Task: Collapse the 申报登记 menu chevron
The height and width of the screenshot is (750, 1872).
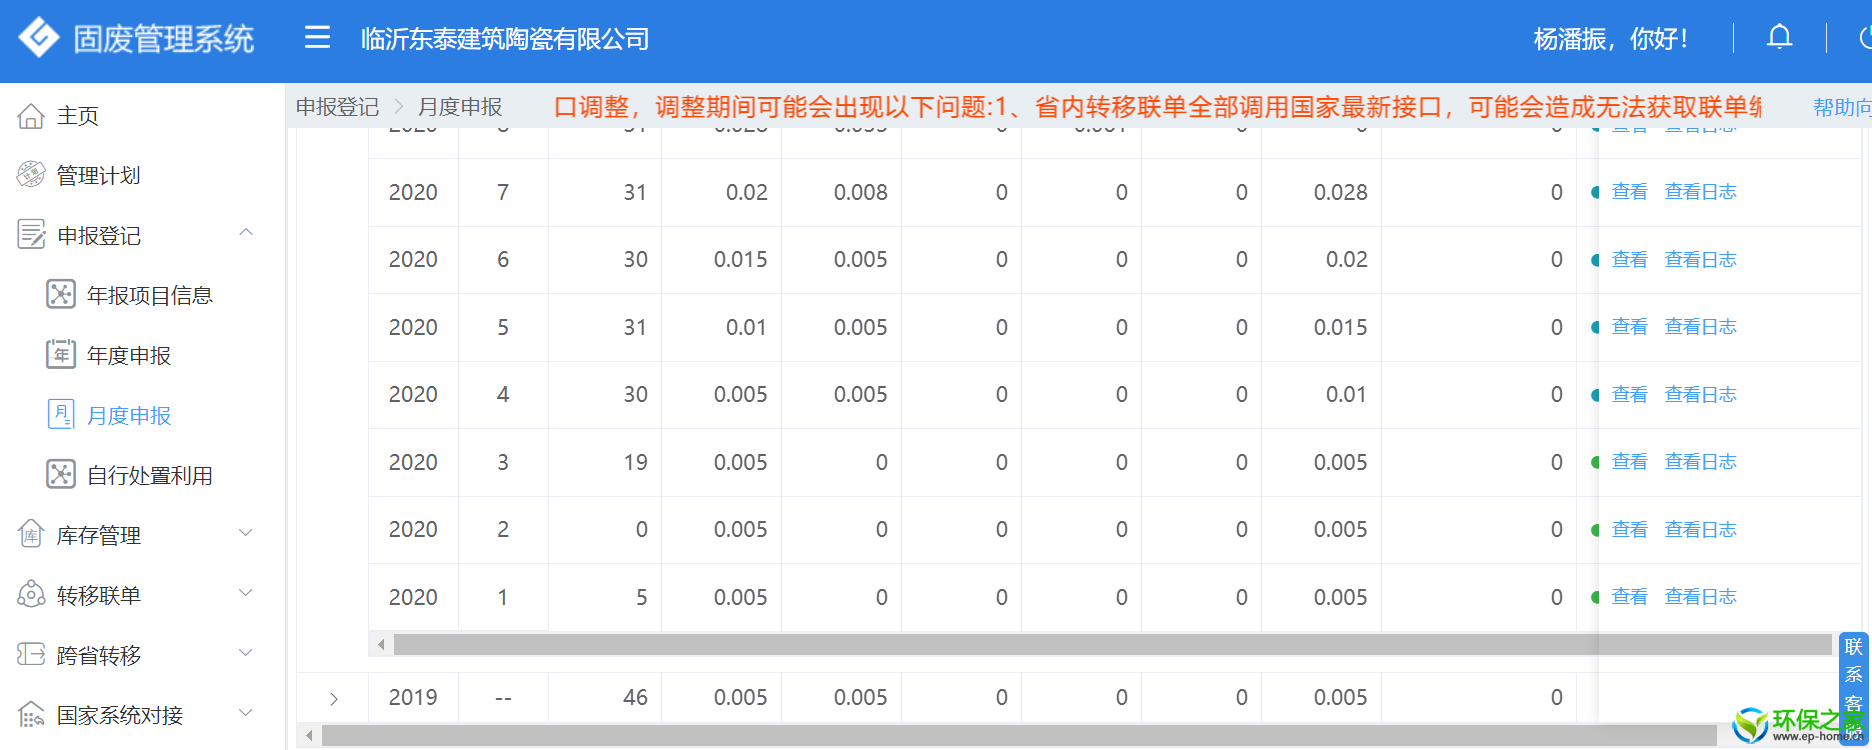Action: coord(246,233)
